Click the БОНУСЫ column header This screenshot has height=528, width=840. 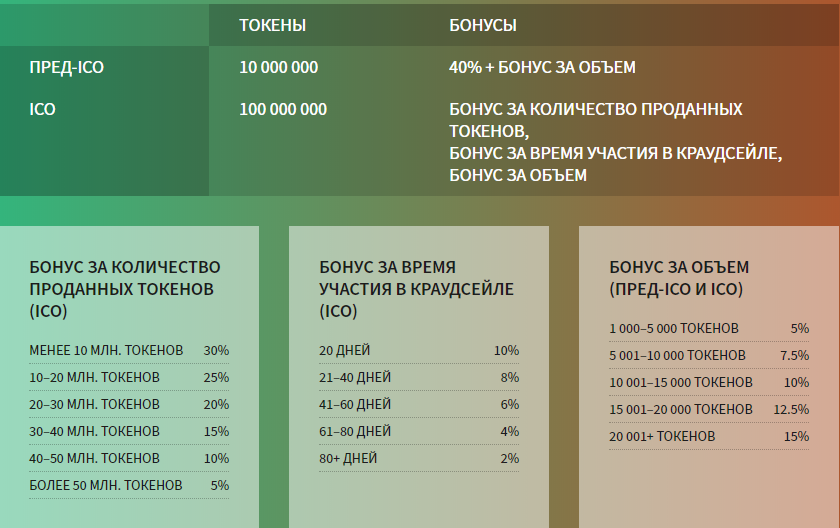[483, 25]
